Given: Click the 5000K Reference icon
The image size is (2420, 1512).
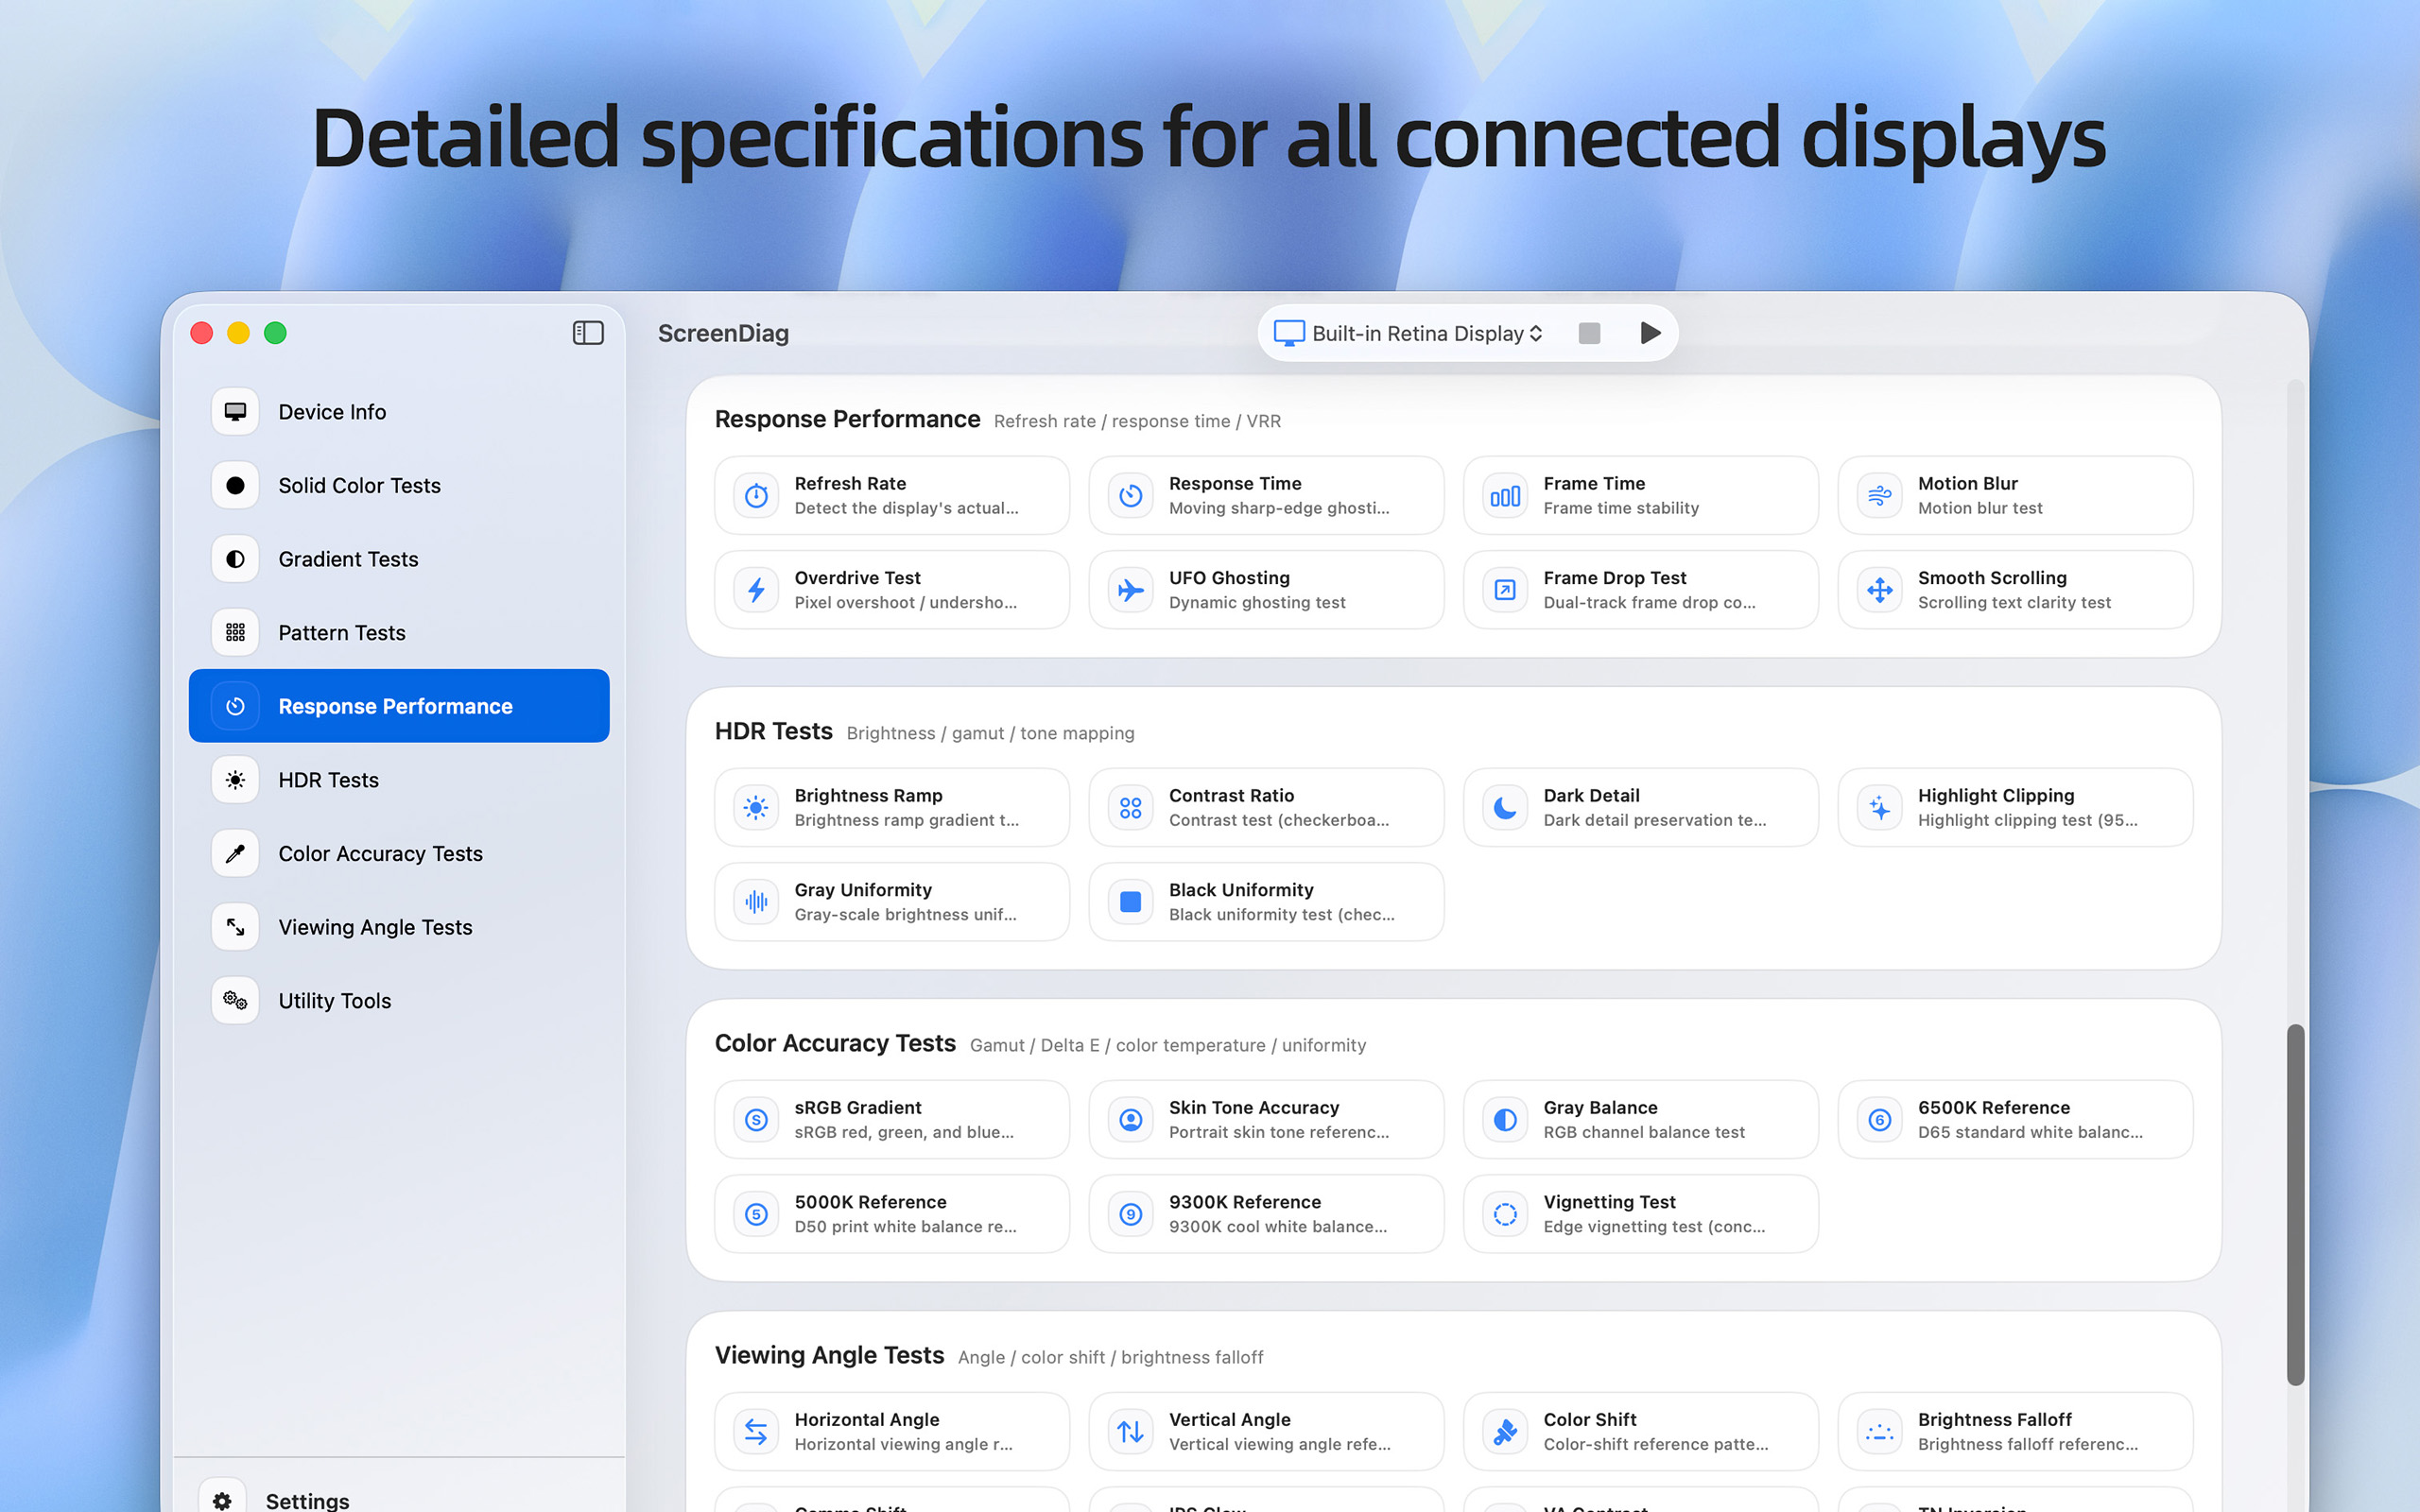Looking at the screenshot, I should click(756, 1214).
